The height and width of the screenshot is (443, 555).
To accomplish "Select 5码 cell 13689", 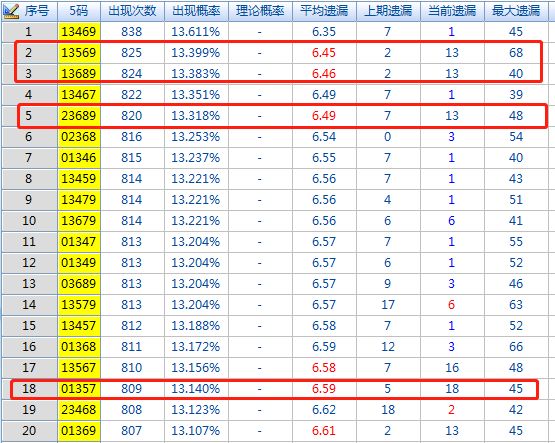I will click(79, 74).
